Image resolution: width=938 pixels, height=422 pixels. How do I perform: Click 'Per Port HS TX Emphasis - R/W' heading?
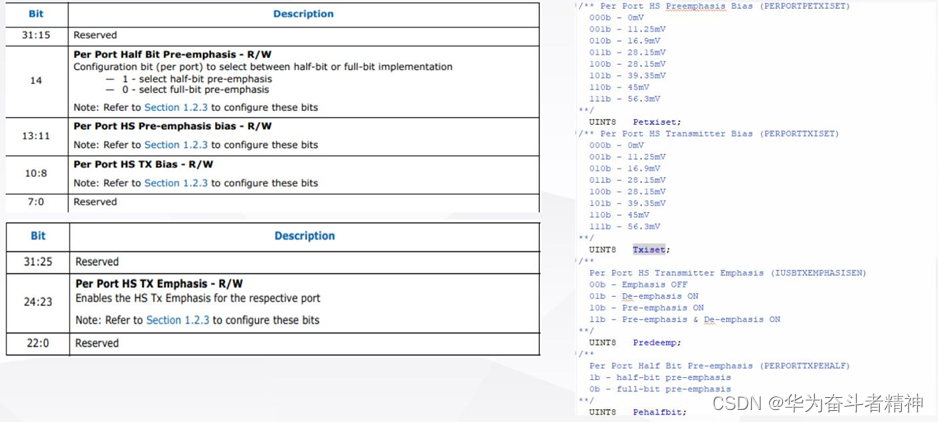[x=159, y=284]
